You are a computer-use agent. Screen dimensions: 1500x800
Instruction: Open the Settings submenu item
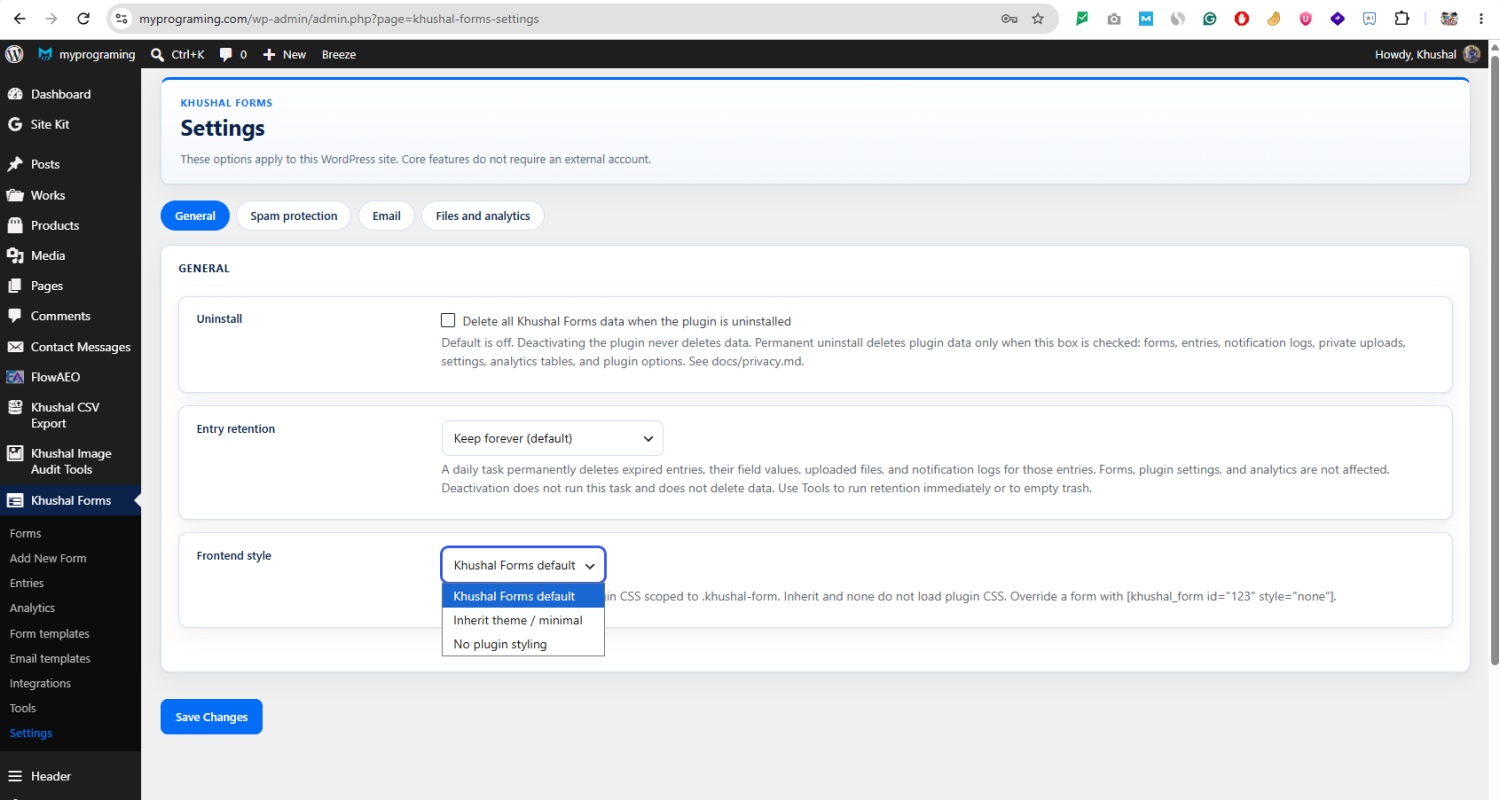31,733
